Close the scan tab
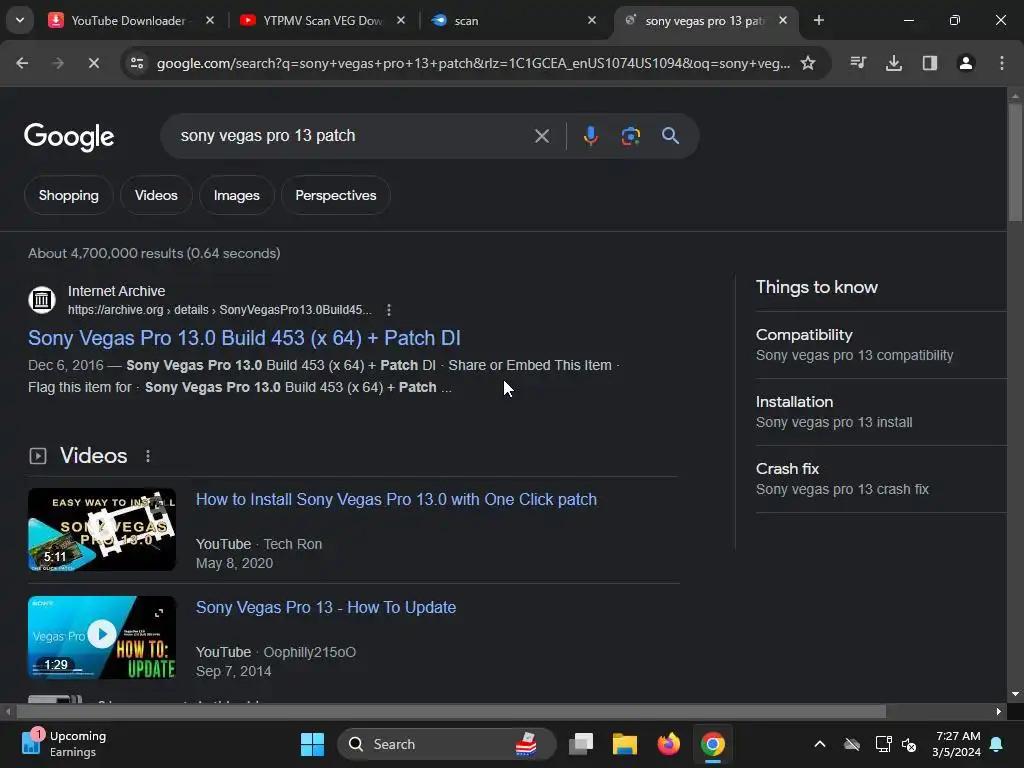 point(592,21)
